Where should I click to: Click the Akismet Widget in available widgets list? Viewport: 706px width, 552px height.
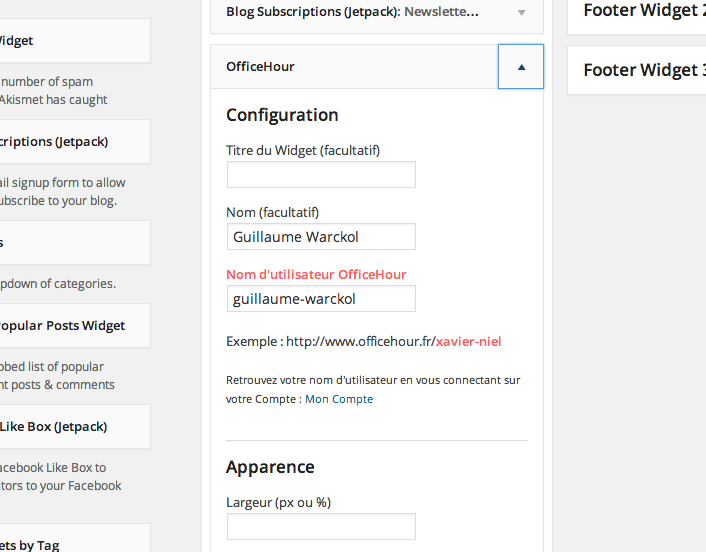click(75, 41)
